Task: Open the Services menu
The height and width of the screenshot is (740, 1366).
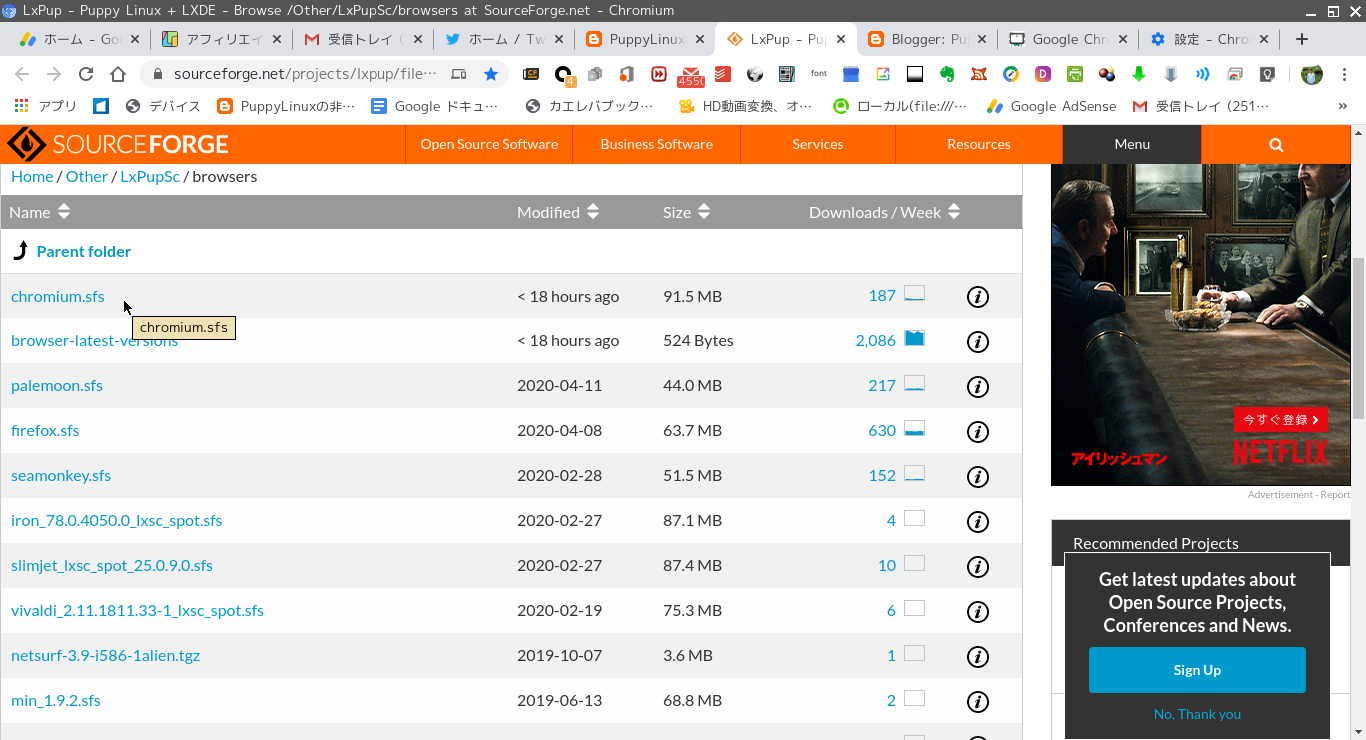Action: click(817, 144)
